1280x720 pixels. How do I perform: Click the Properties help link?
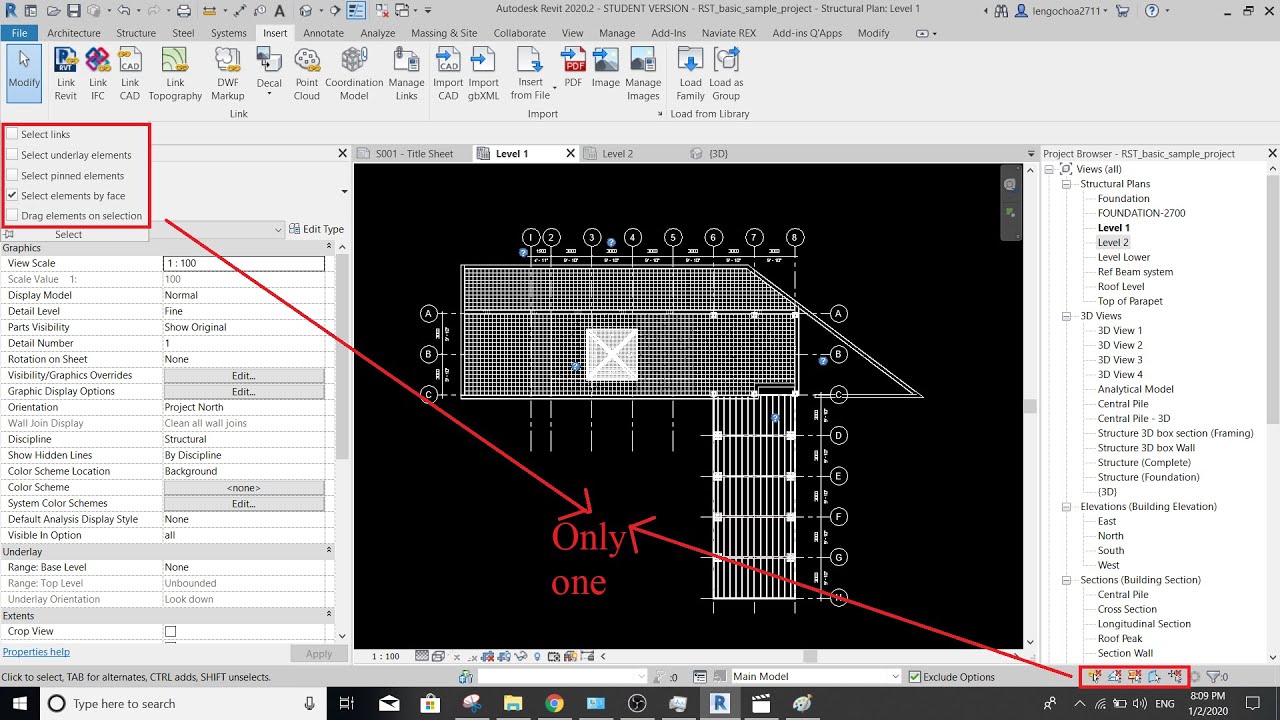click(36, 652)
